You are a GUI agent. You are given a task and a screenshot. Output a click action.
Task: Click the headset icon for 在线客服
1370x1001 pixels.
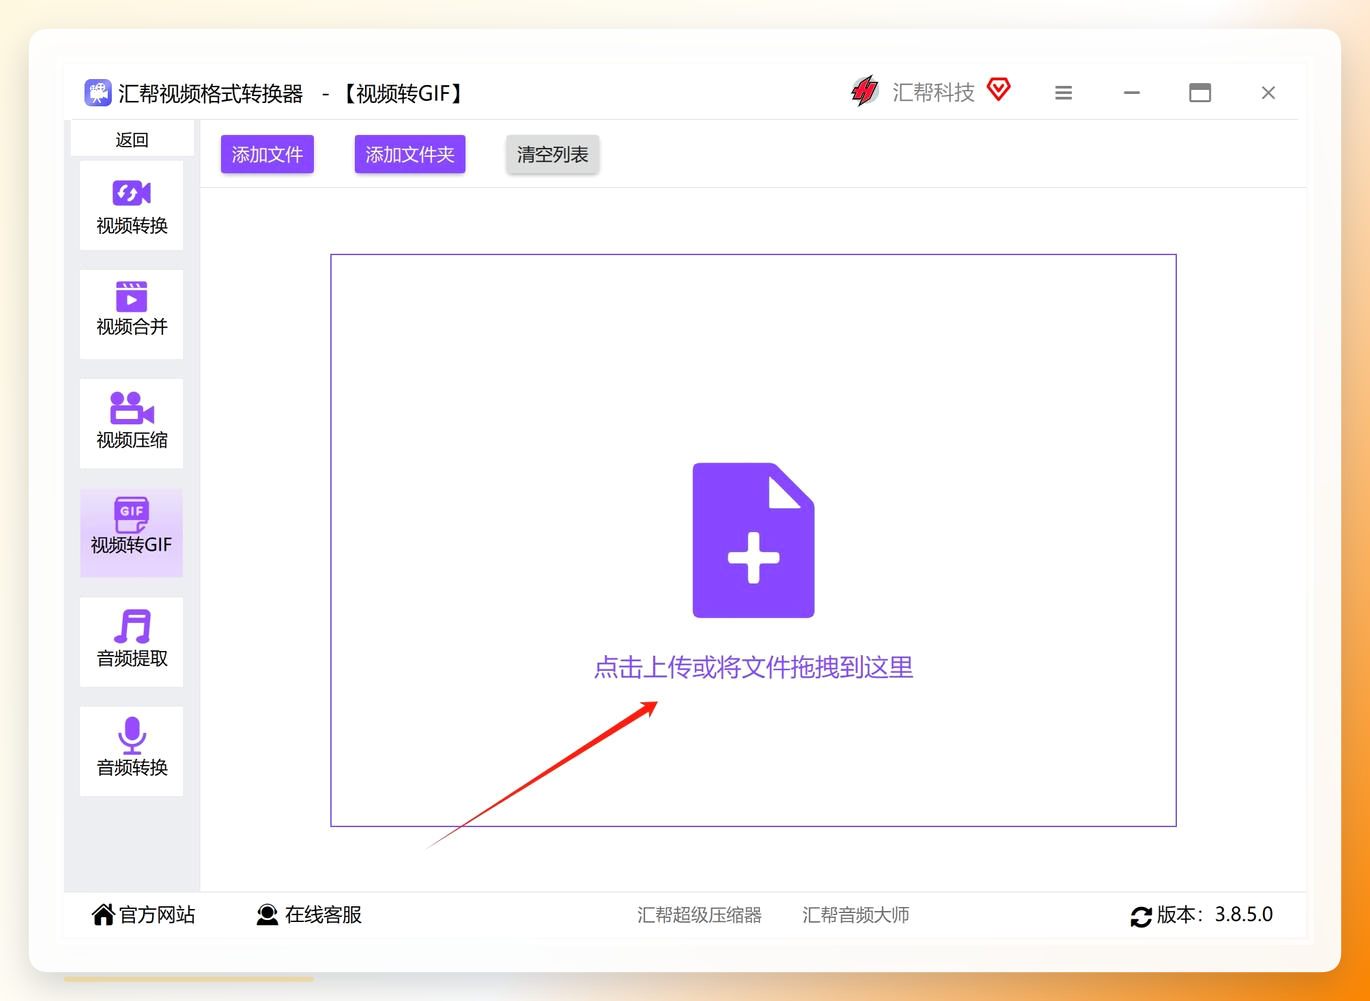[267, 915]
